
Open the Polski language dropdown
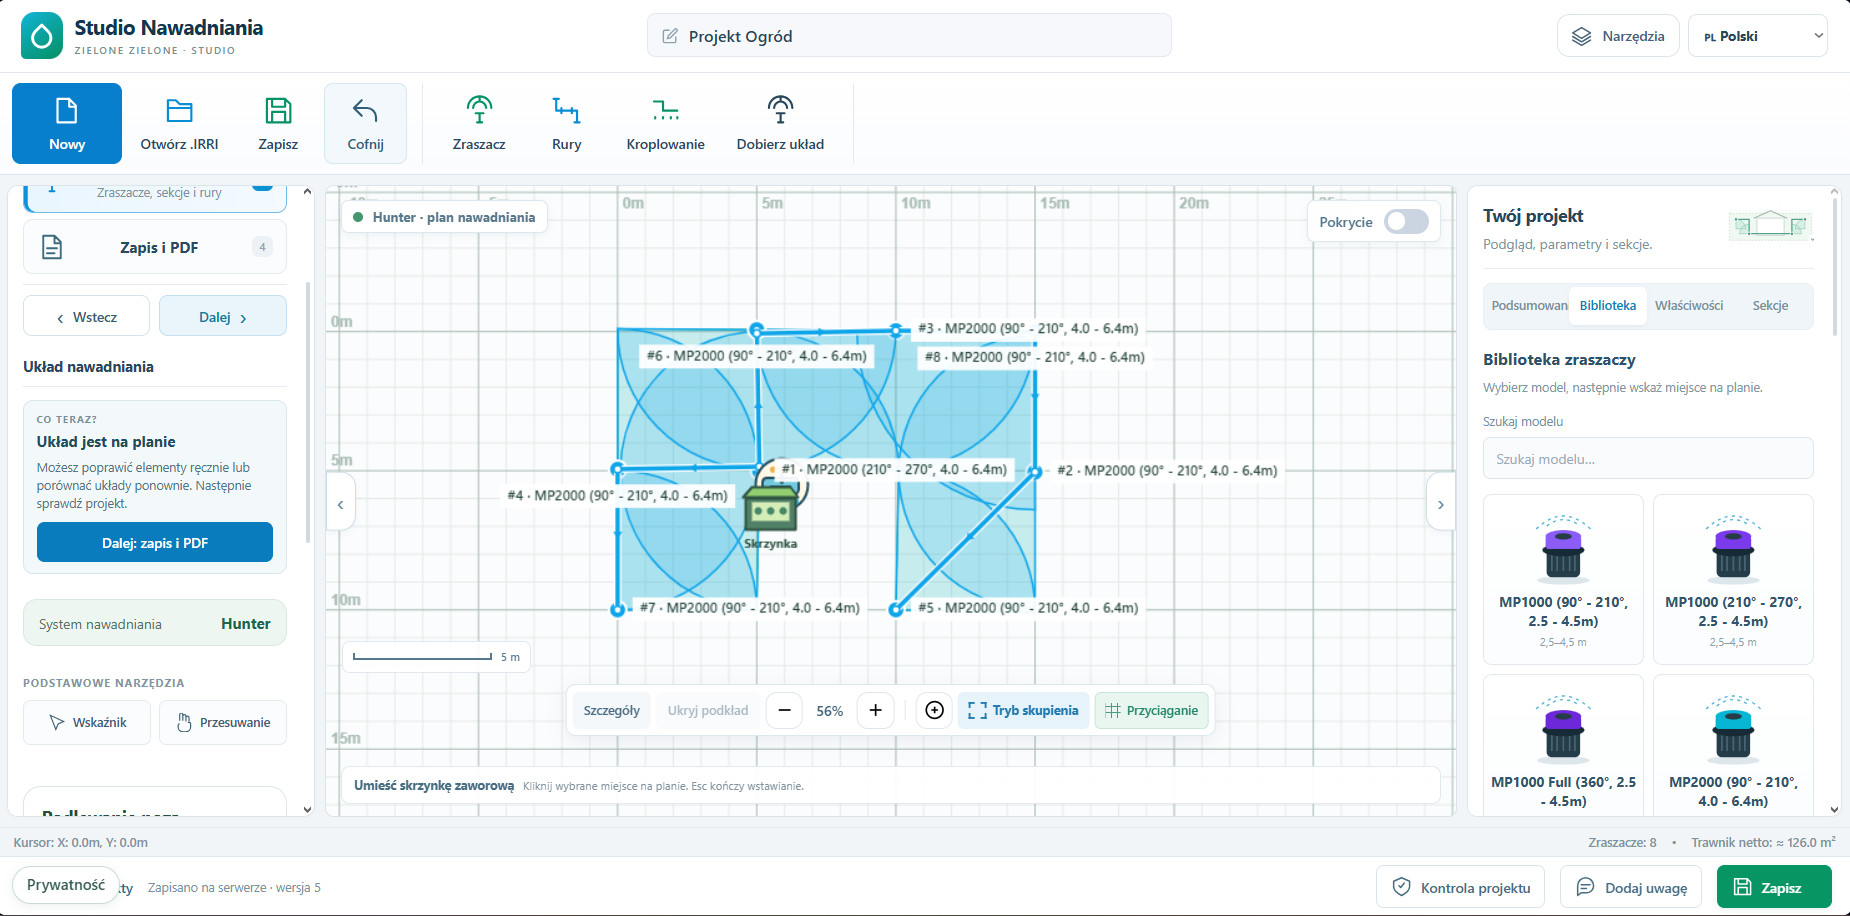(1758, 36)
